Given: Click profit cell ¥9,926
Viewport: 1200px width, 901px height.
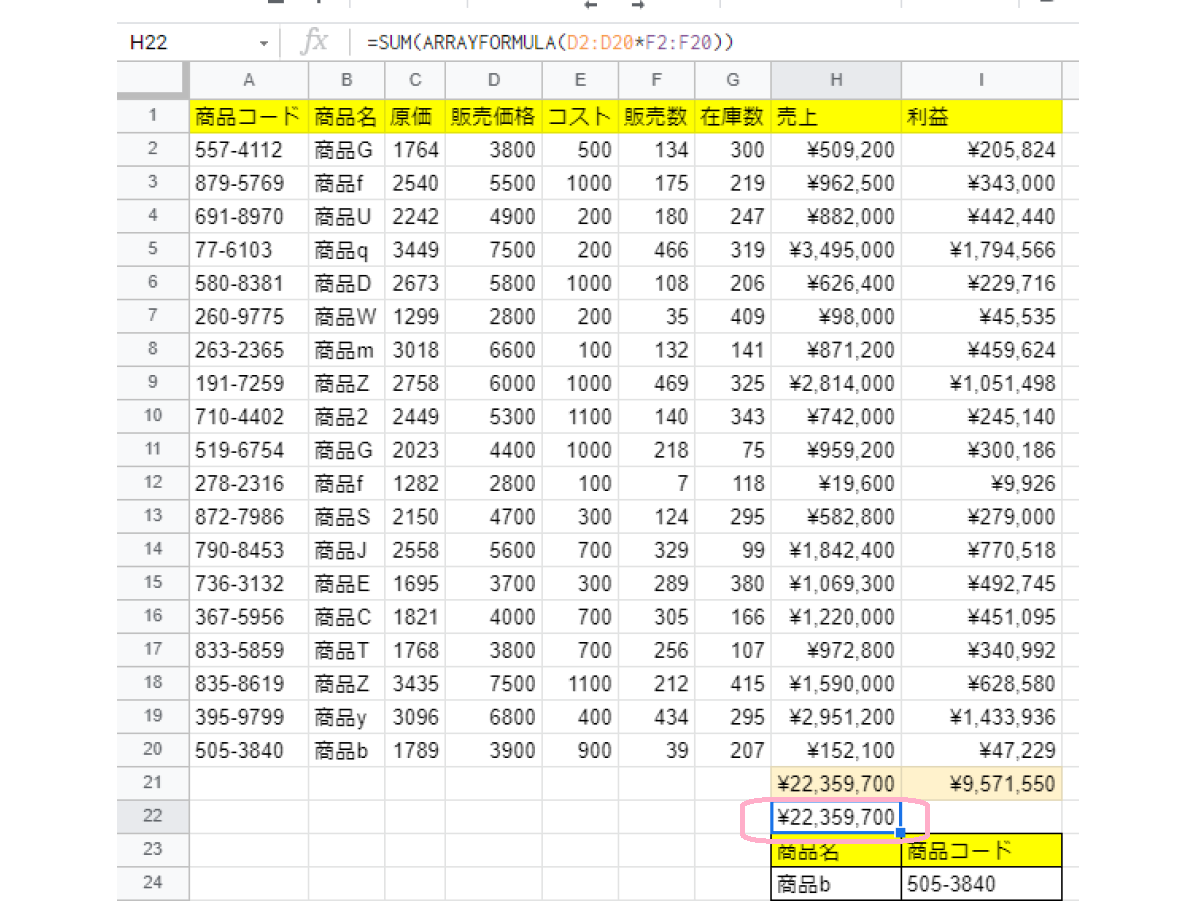Looking at the screenshot, I should click(981, 483).
